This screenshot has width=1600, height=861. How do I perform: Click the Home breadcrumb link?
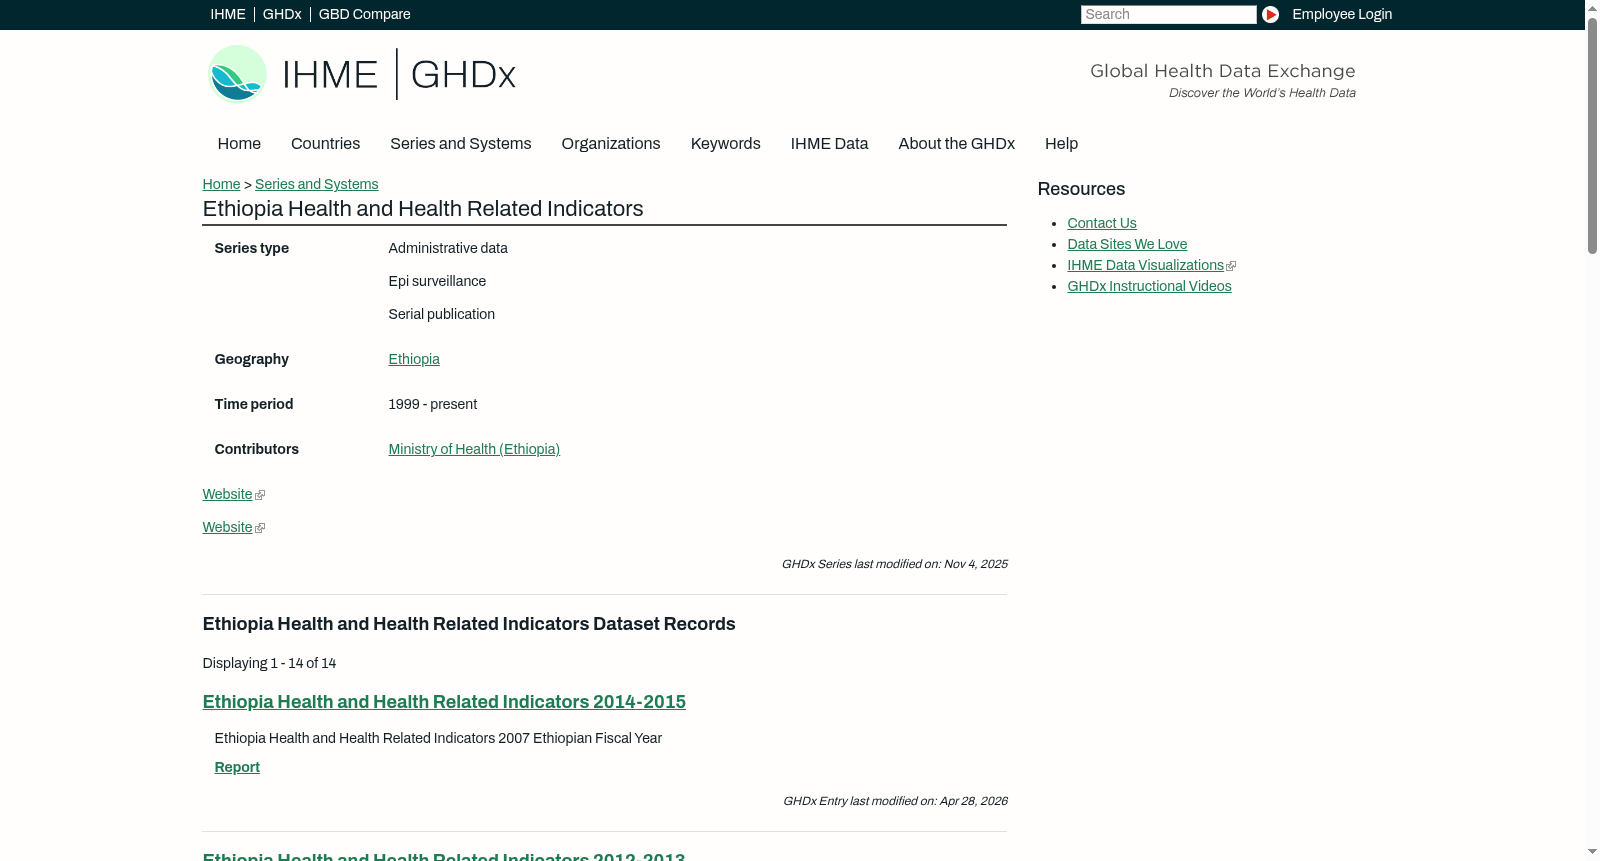click(221, 184)
